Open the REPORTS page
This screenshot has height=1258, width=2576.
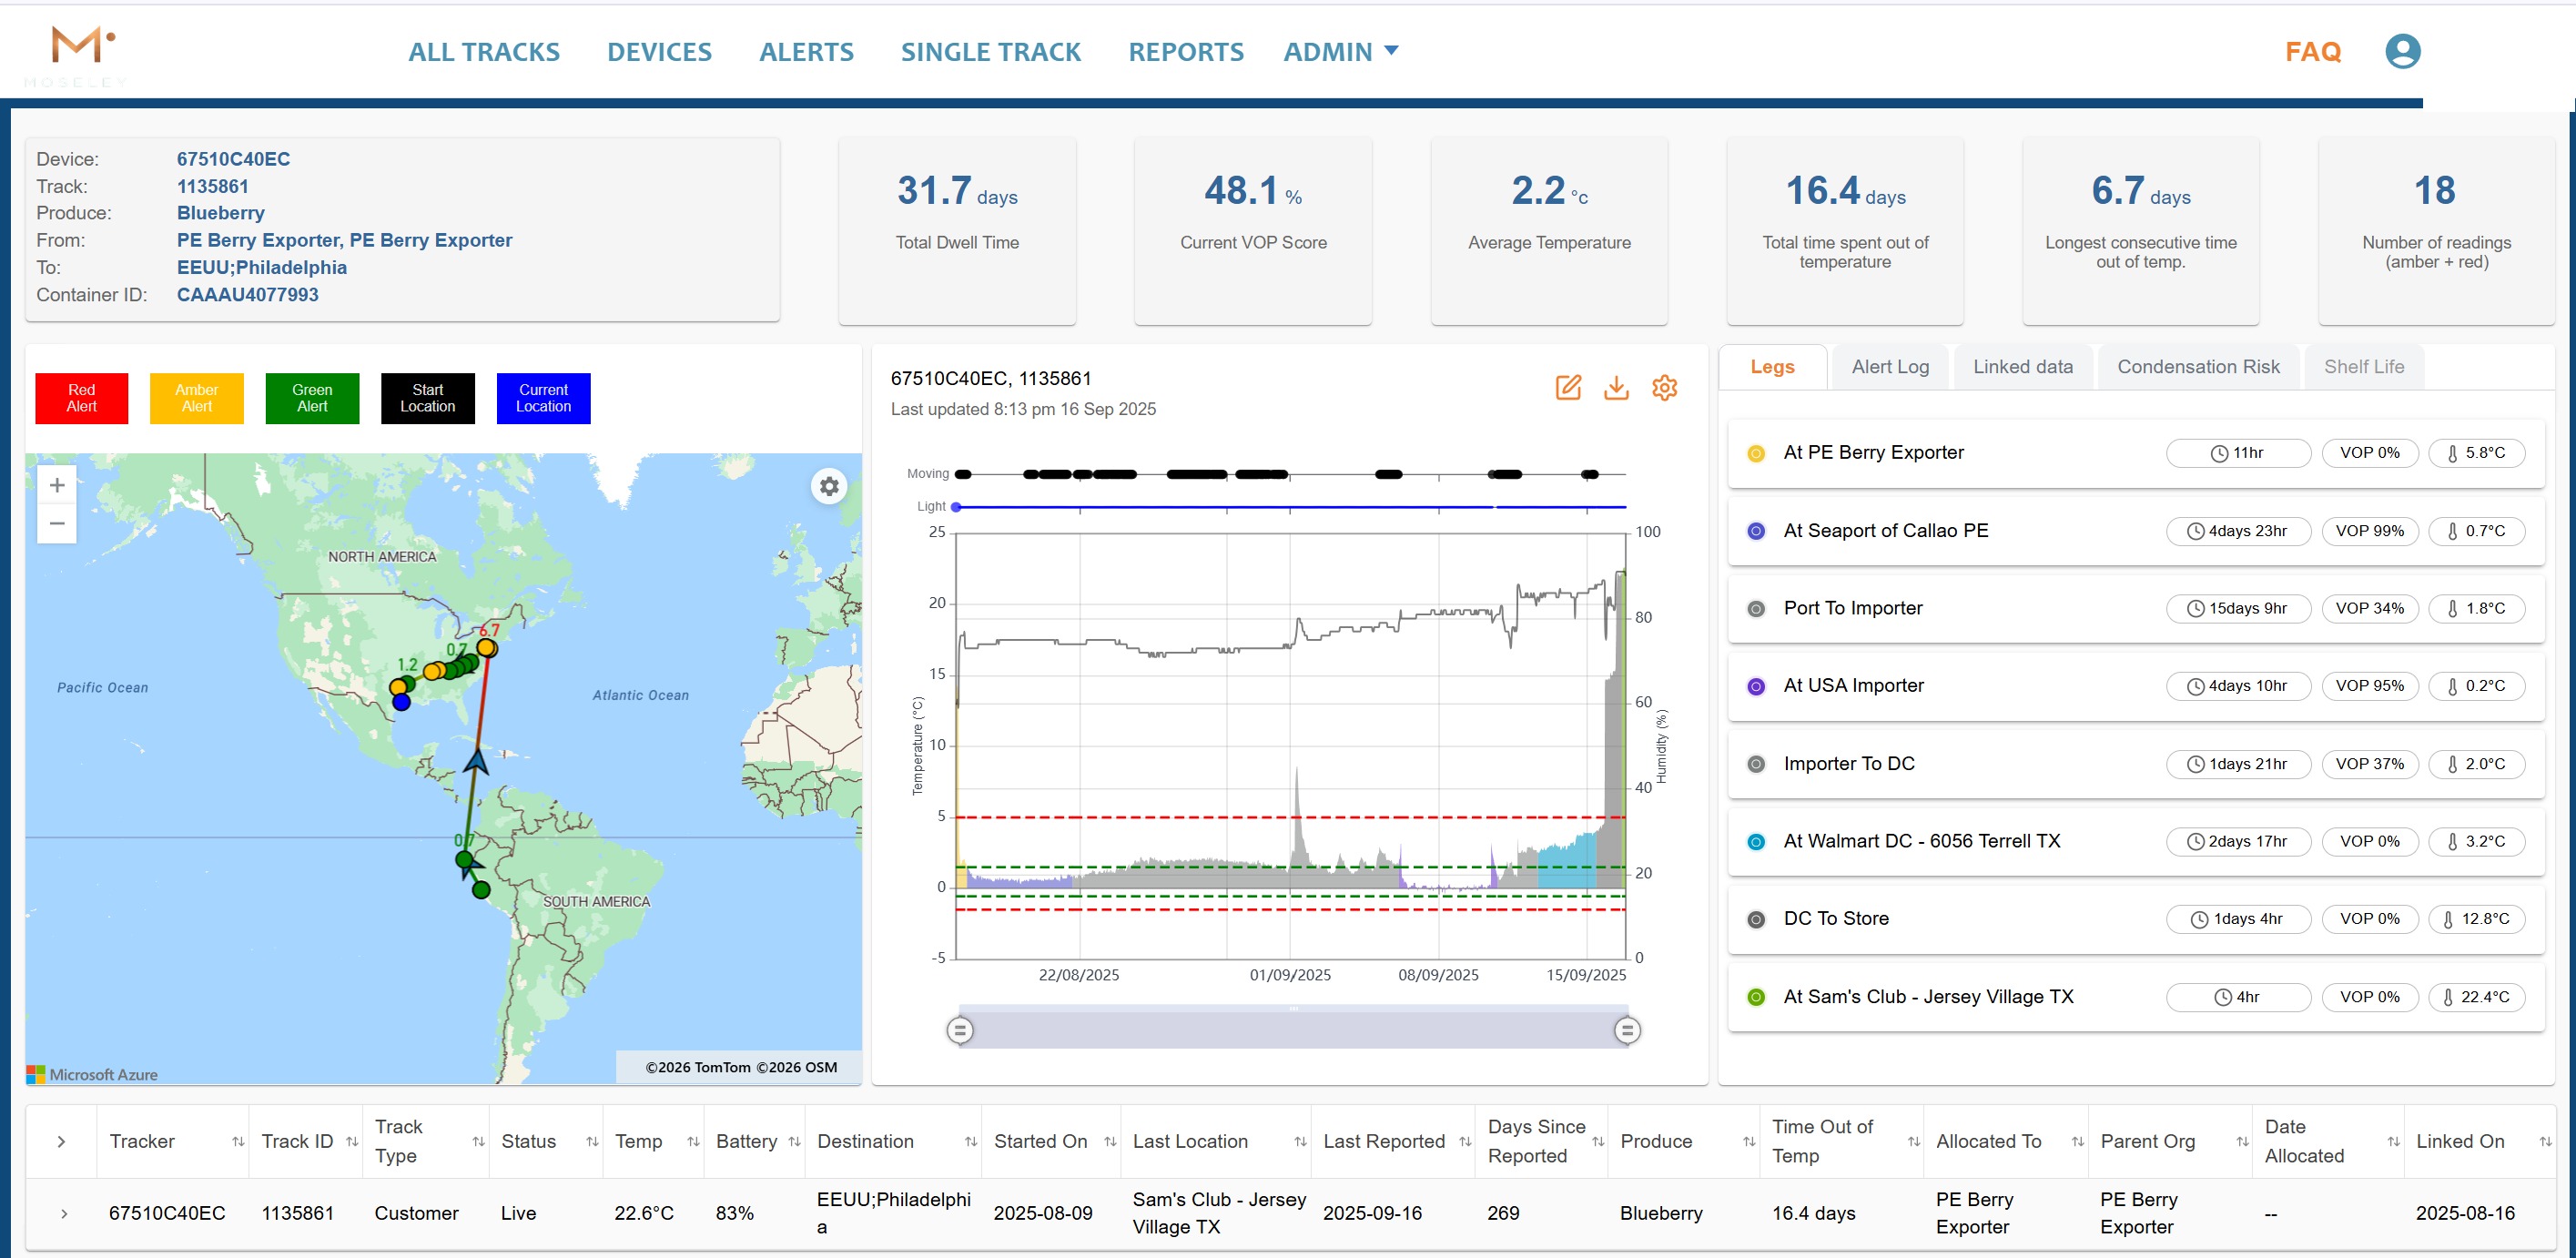click(x=1186, y=52)
